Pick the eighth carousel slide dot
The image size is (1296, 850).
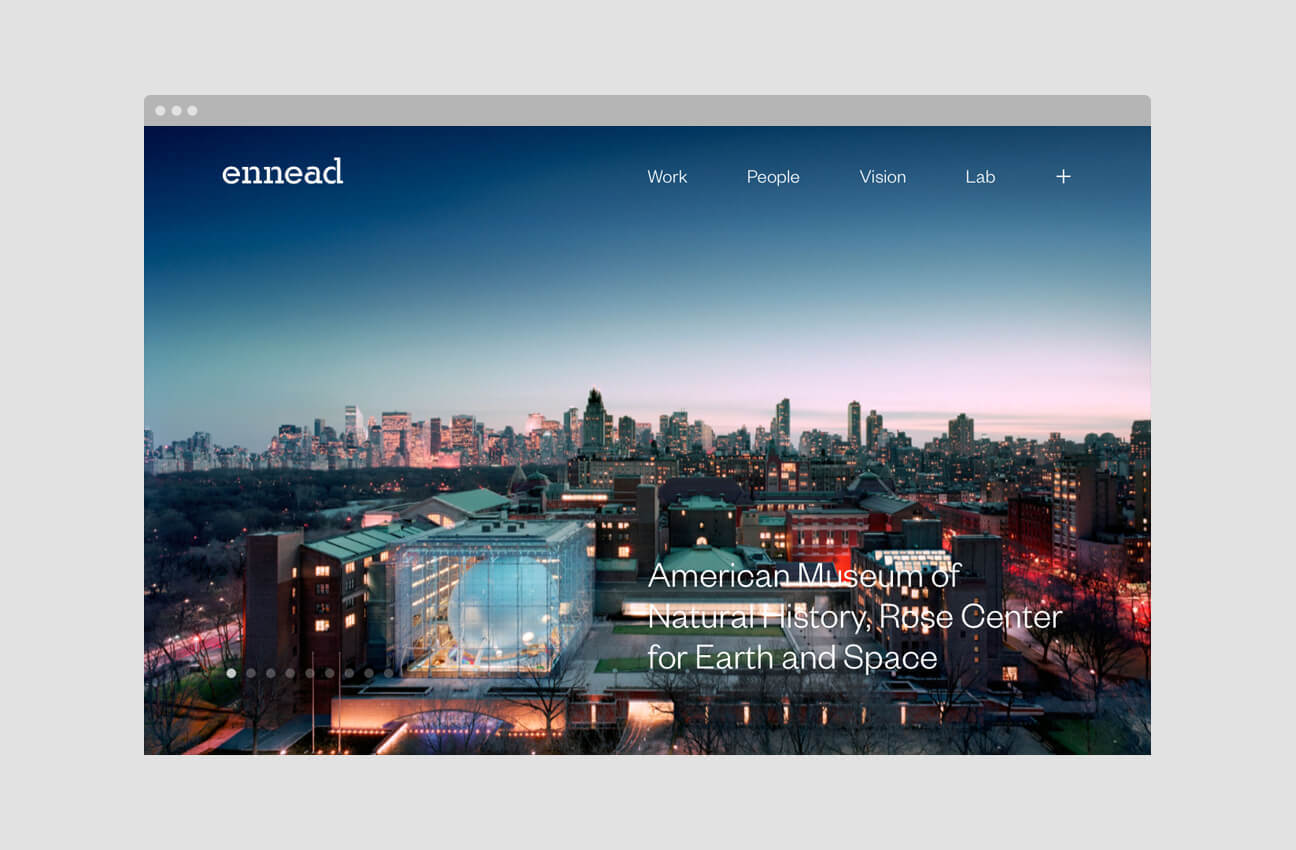[x=369, y=673]
